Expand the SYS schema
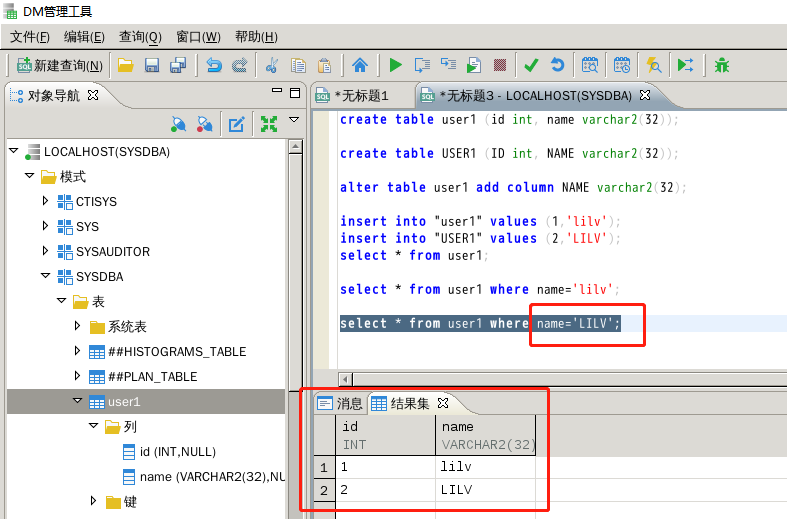The width and height of the screenshot is (787, 519). (45, 226)
